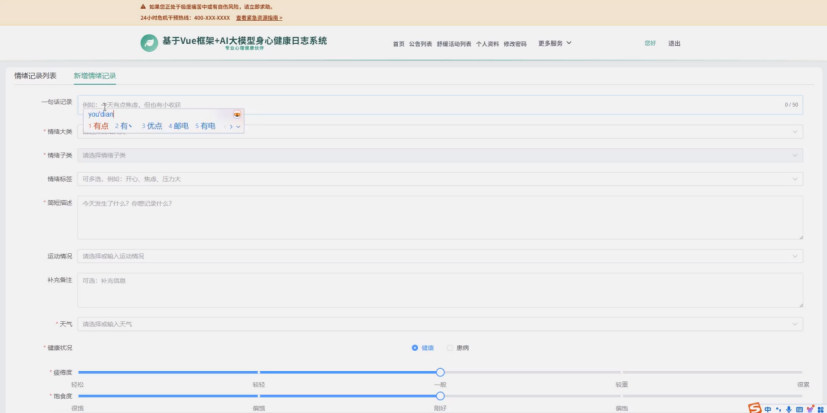Open the IME soft keyboard icon
Viewport: 827px width, 413px height.
[x=799, y=409]
